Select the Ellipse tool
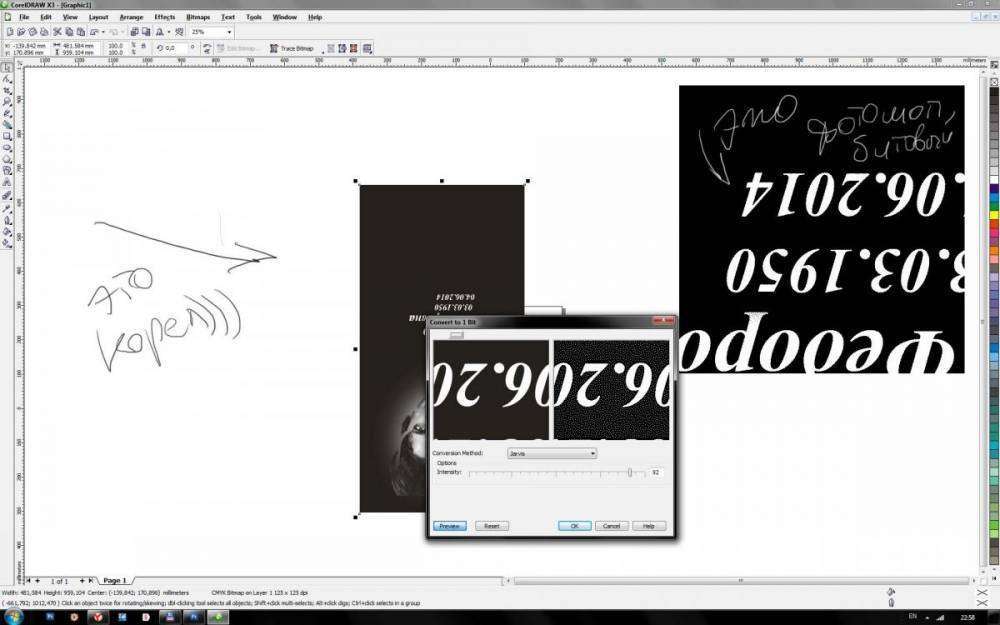 coord(7,148)
